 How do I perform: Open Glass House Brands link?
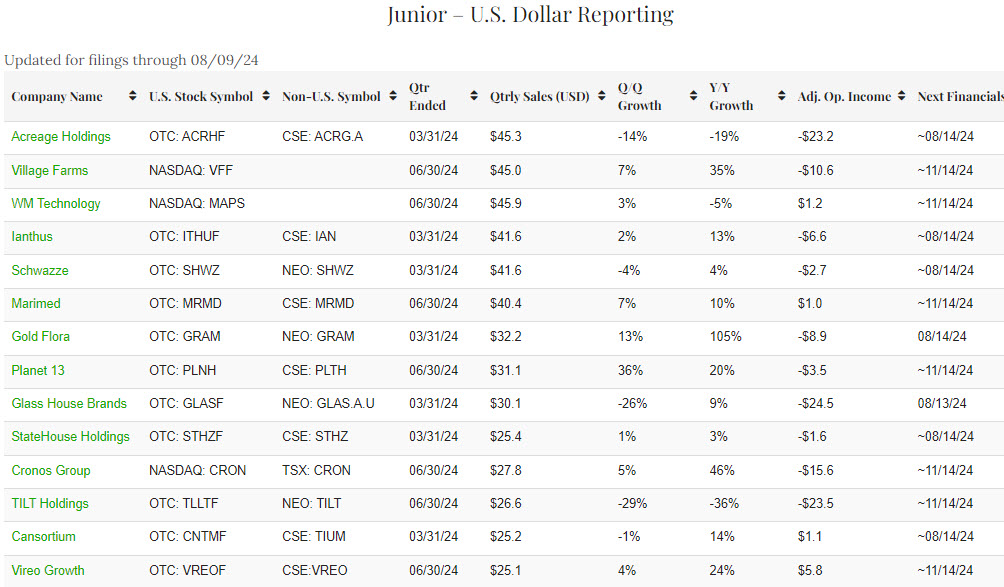click(x=69, y=403)
